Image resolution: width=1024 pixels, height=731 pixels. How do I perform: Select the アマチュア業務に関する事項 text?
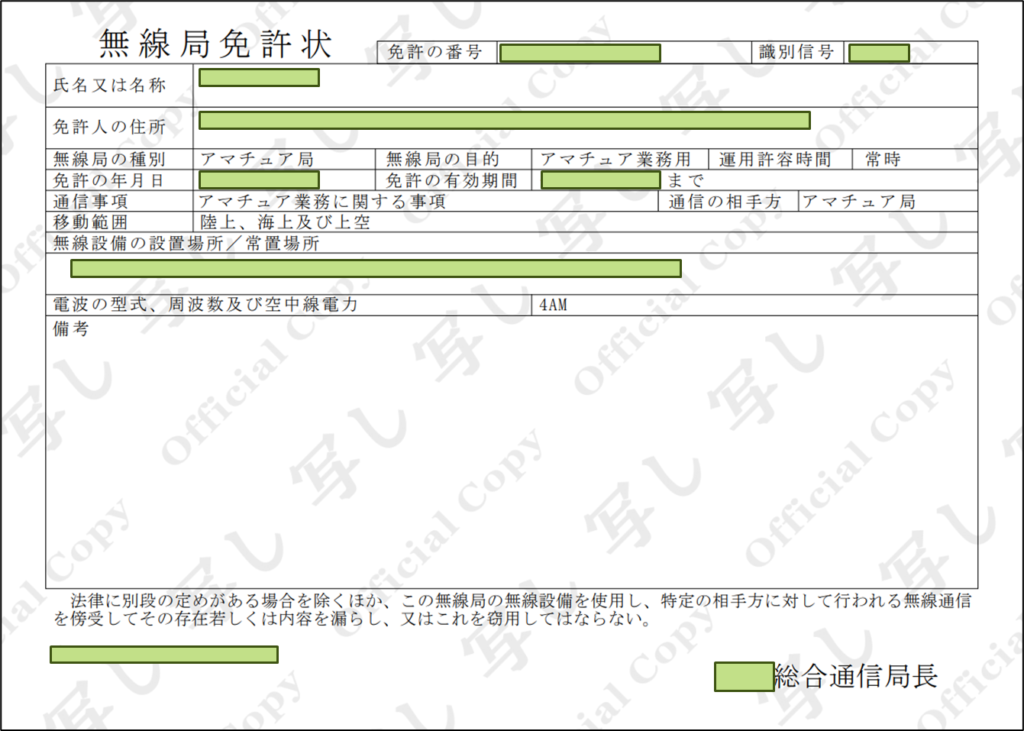click(322, 202)
